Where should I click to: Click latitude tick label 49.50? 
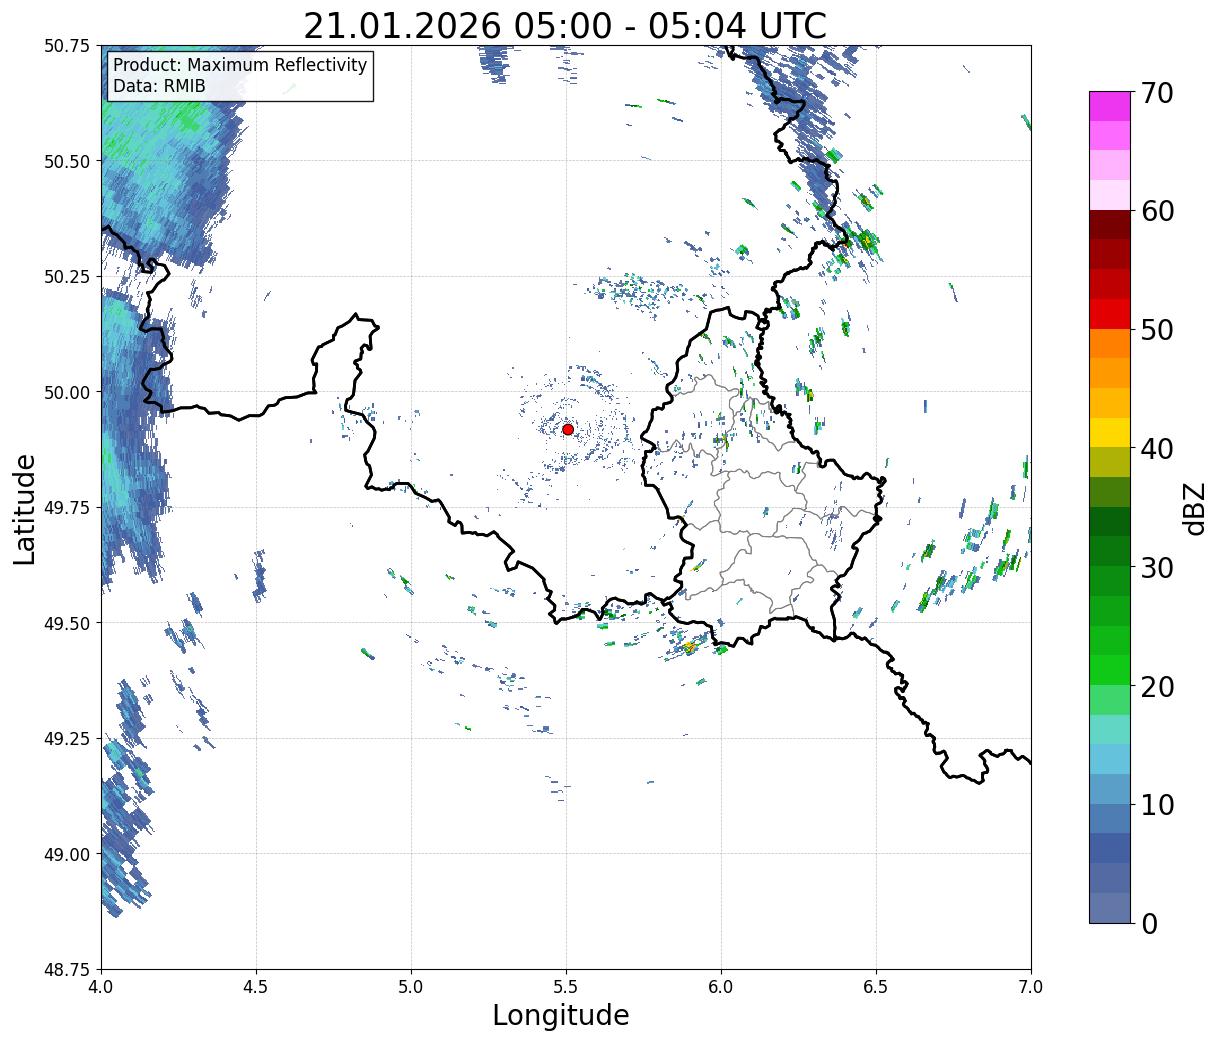(67, 623)
